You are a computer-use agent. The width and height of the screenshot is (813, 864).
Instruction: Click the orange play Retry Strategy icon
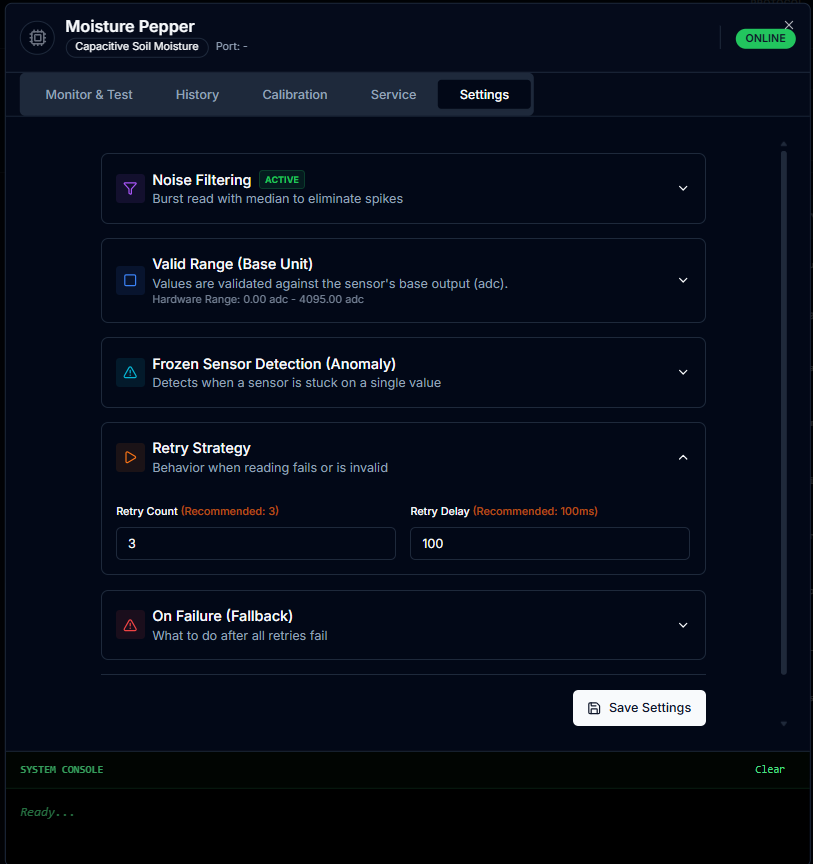(x=130, y=457)
